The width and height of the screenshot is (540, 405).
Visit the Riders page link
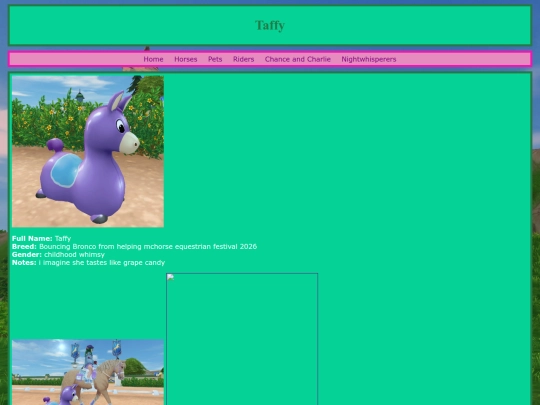[243, 59]
